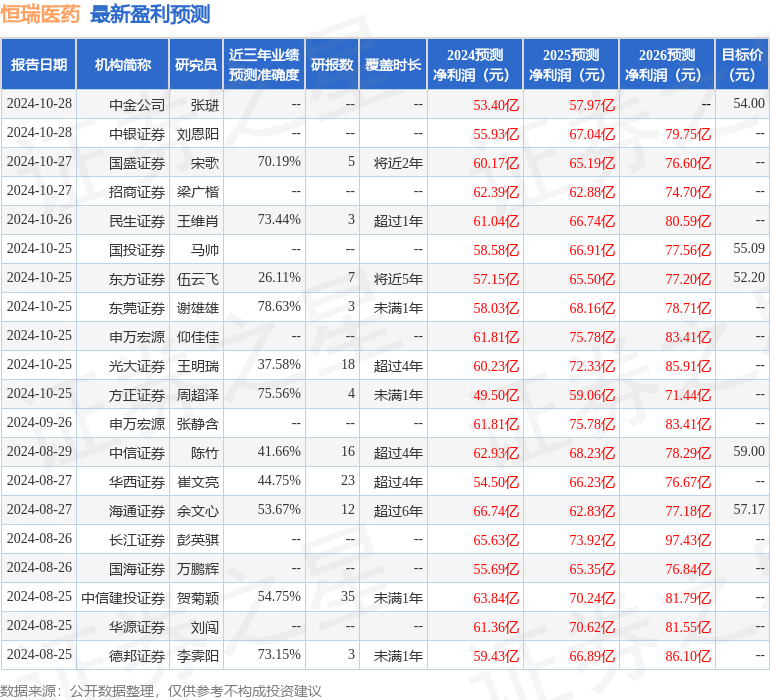Click the 86.10亿 forecast value
The height and width of the screenshot is (700, 770).
[688, 655]
